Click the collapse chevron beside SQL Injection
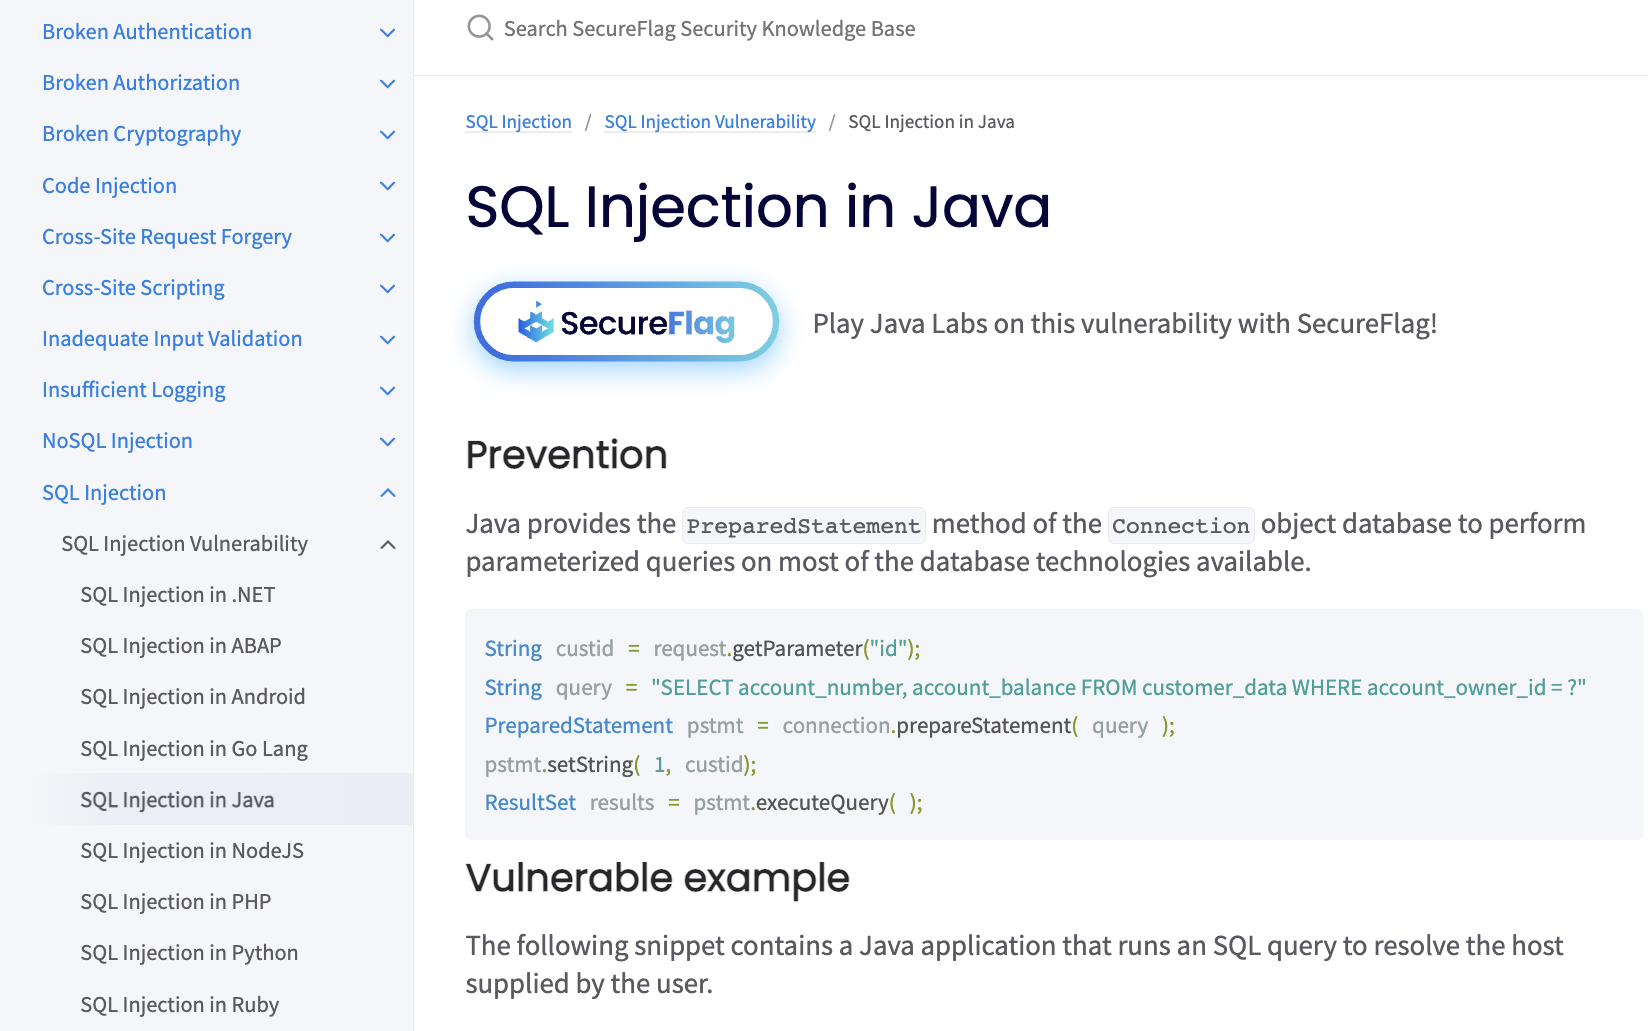The height and width of the screenshot is (1031, 1648). [387, 492]
